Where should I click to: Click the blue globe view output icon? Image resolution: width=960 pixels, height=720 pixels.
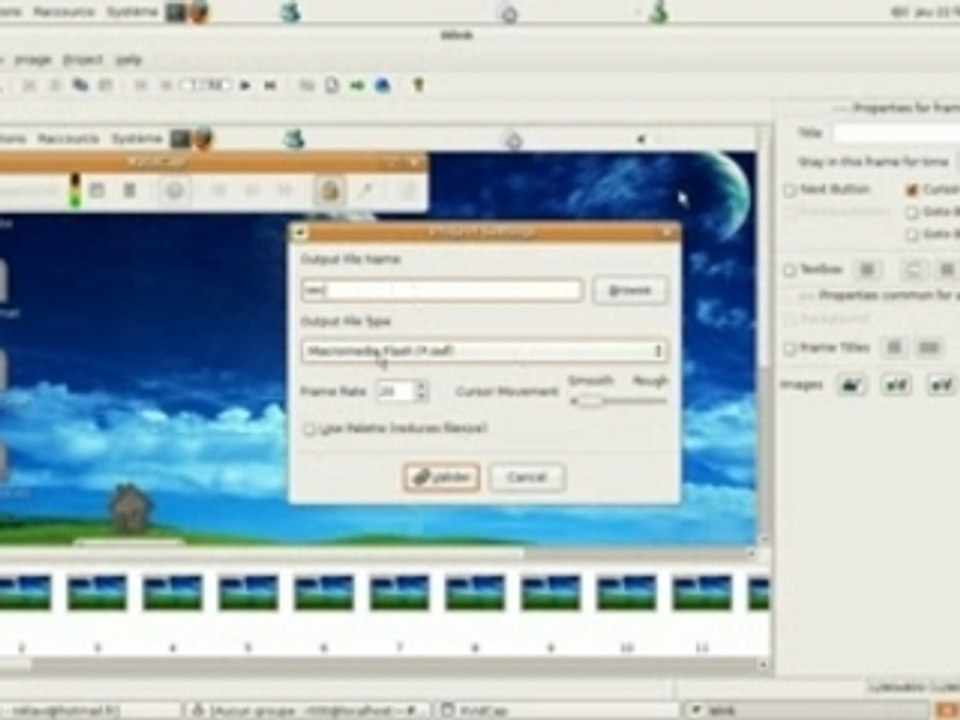point(383,85)
